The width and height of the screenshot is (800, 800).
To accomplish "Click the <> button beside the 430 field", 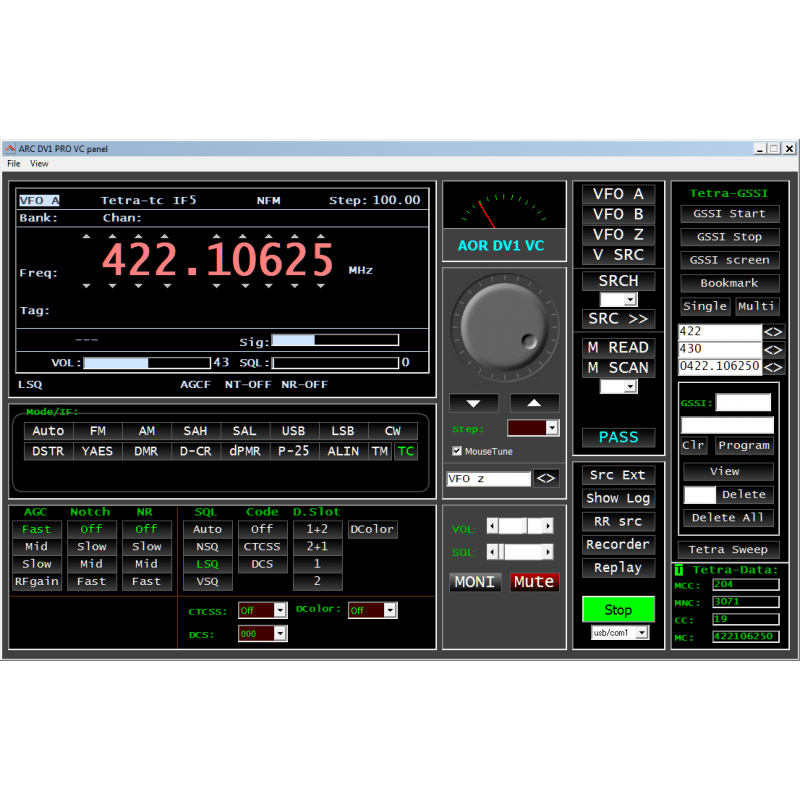I will pyautogui.click(x=773, y=349).
